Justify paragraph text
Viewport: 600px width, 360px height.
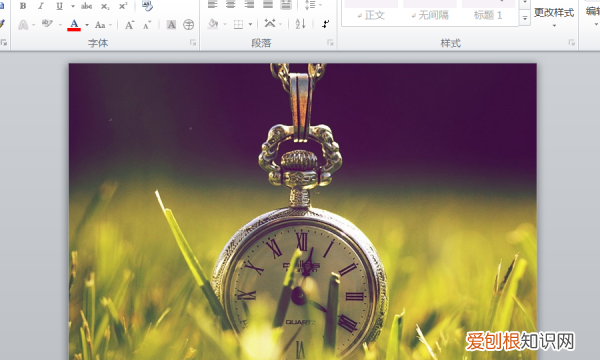[268, 5]
